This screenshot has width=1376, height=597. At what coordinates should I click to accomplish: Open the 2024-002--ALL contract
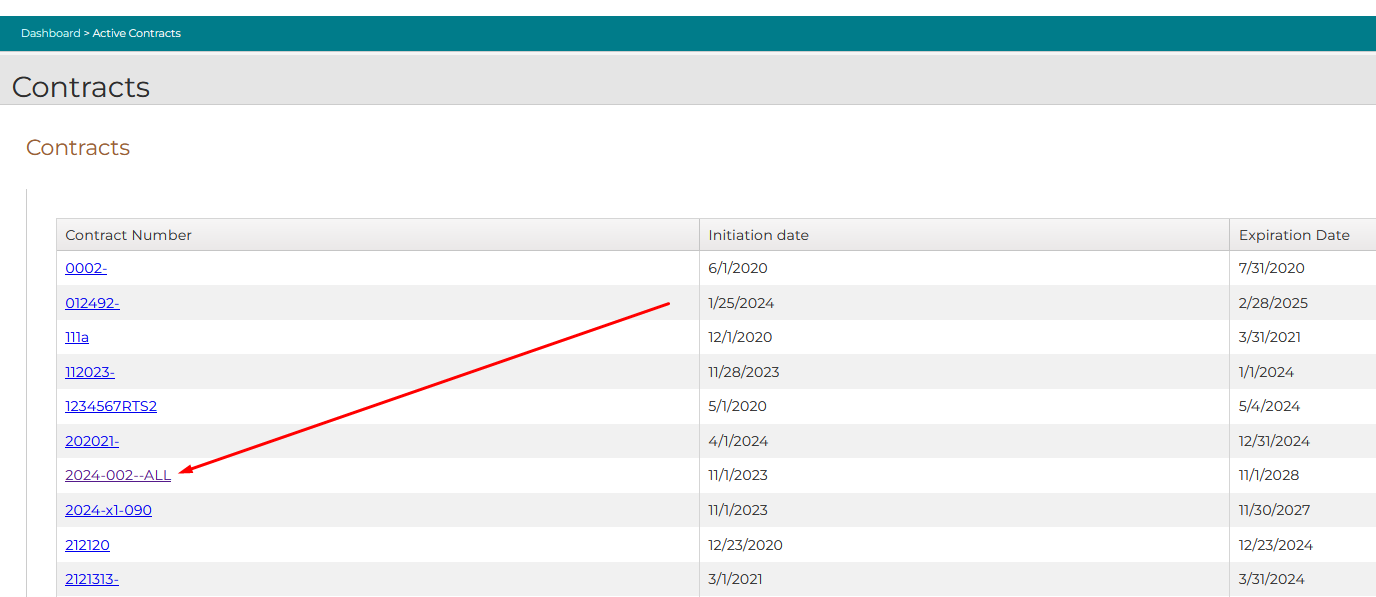pyautogui.click(x=118, y=475)
